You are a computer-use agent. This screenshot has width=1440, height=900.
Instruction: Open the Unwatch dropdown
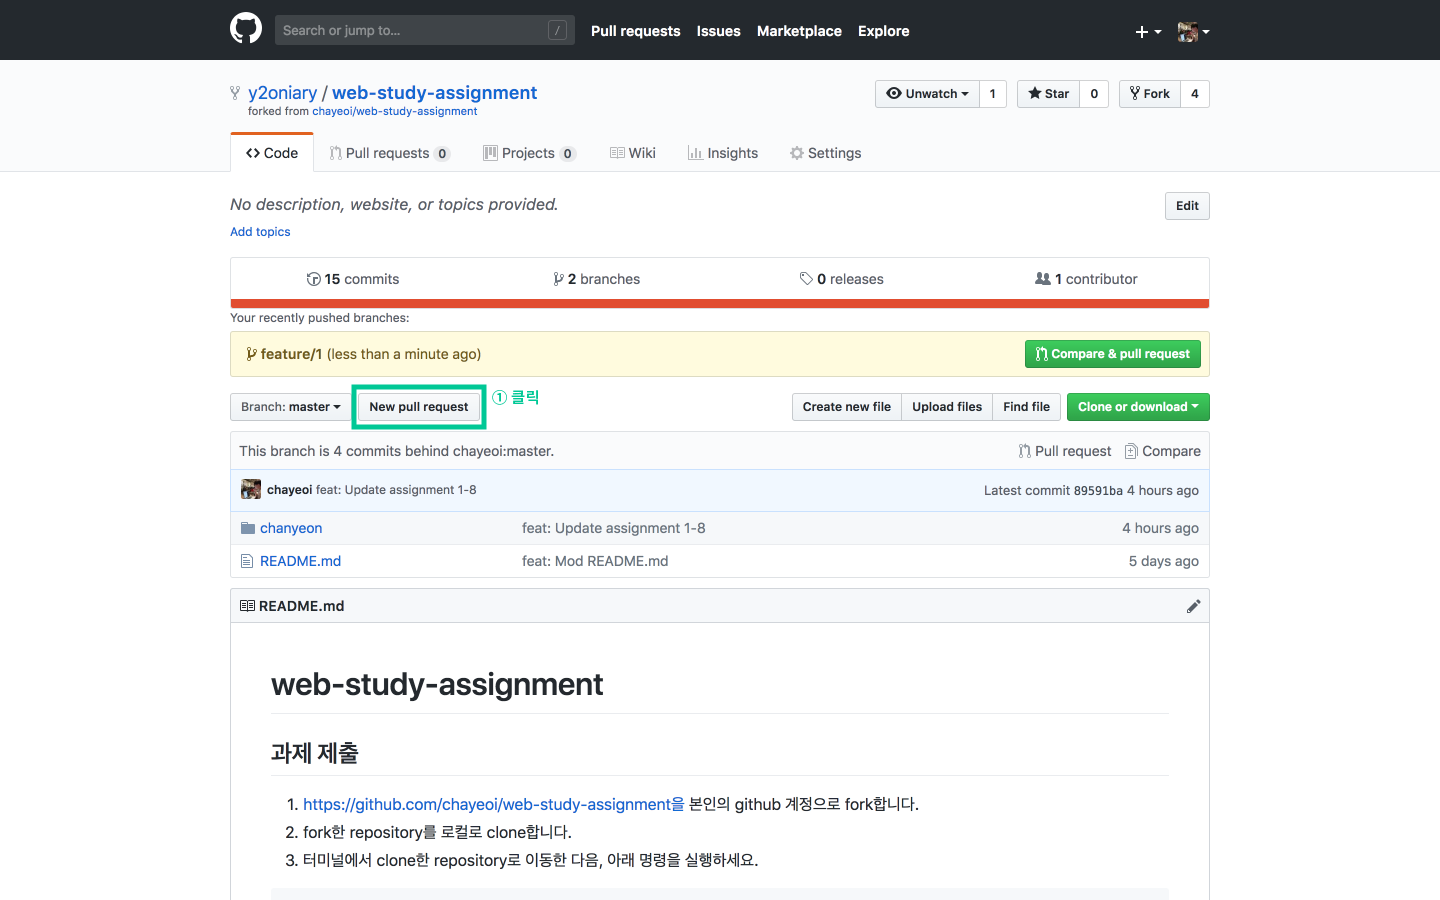[927, 94]
